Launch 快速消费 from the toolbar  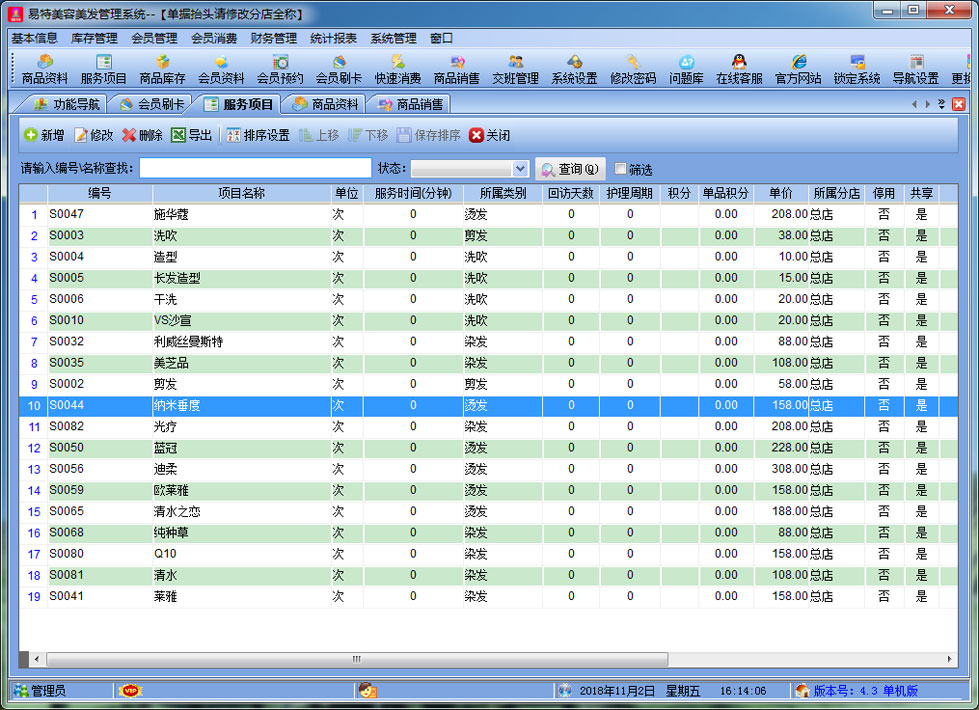click(x=398, y=69)
